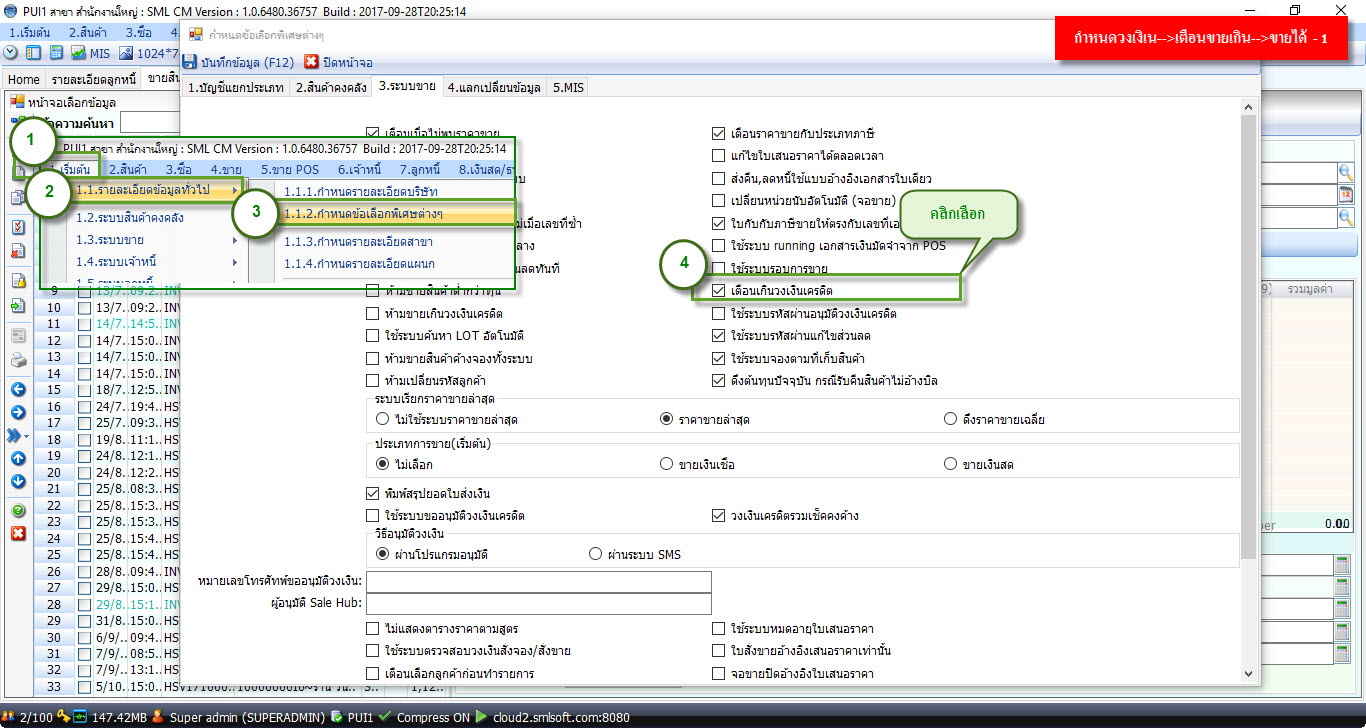Click the calendar icon beside the date field
1366x728 pixels.
(x=1345, y=194)
